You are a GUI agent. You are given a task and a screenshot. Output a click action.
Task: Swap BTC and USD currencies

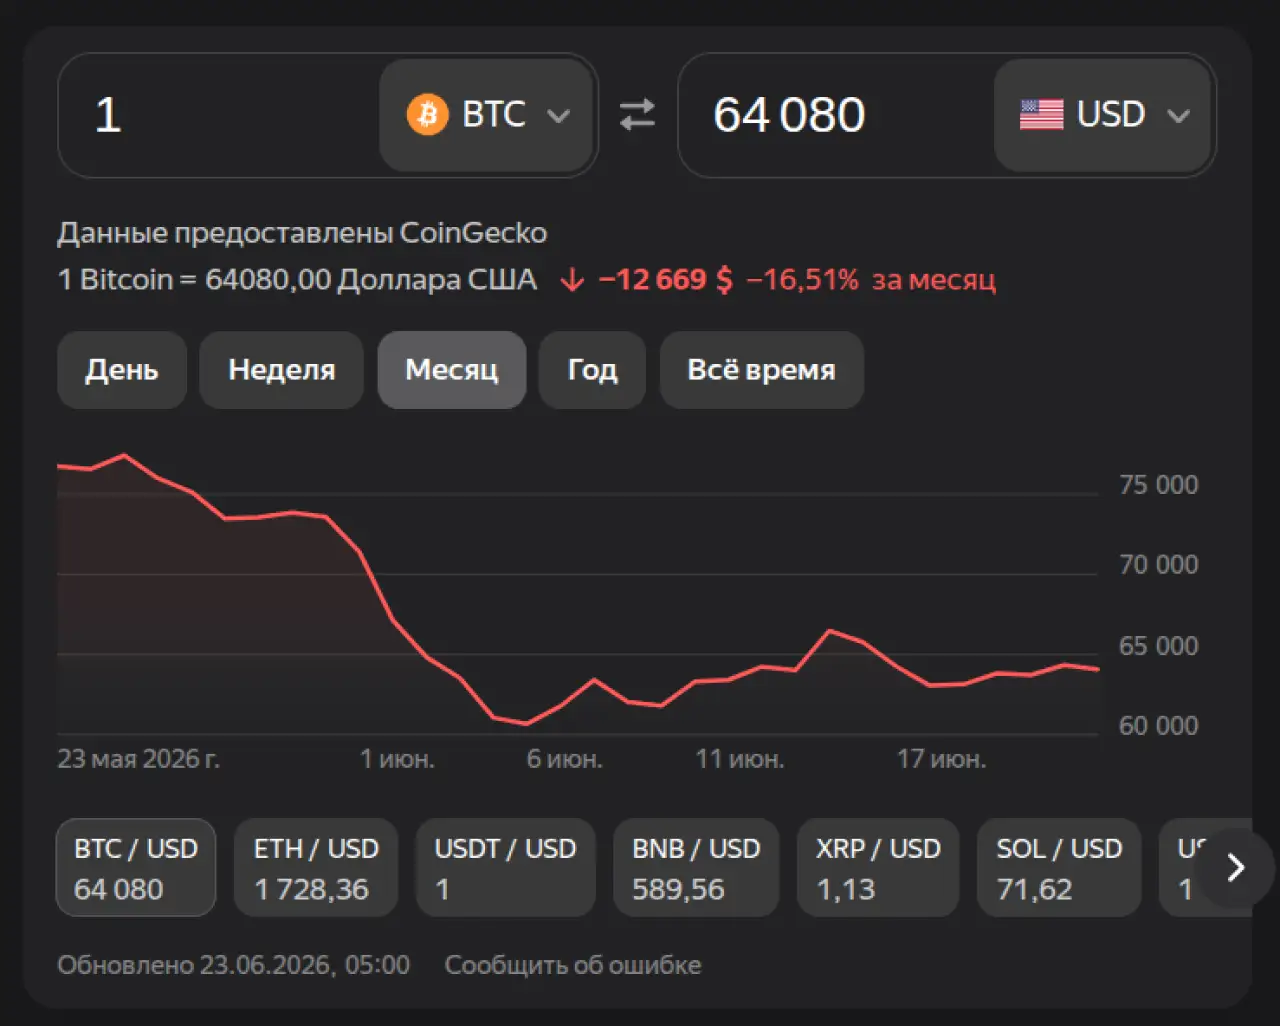coord(637,115)
